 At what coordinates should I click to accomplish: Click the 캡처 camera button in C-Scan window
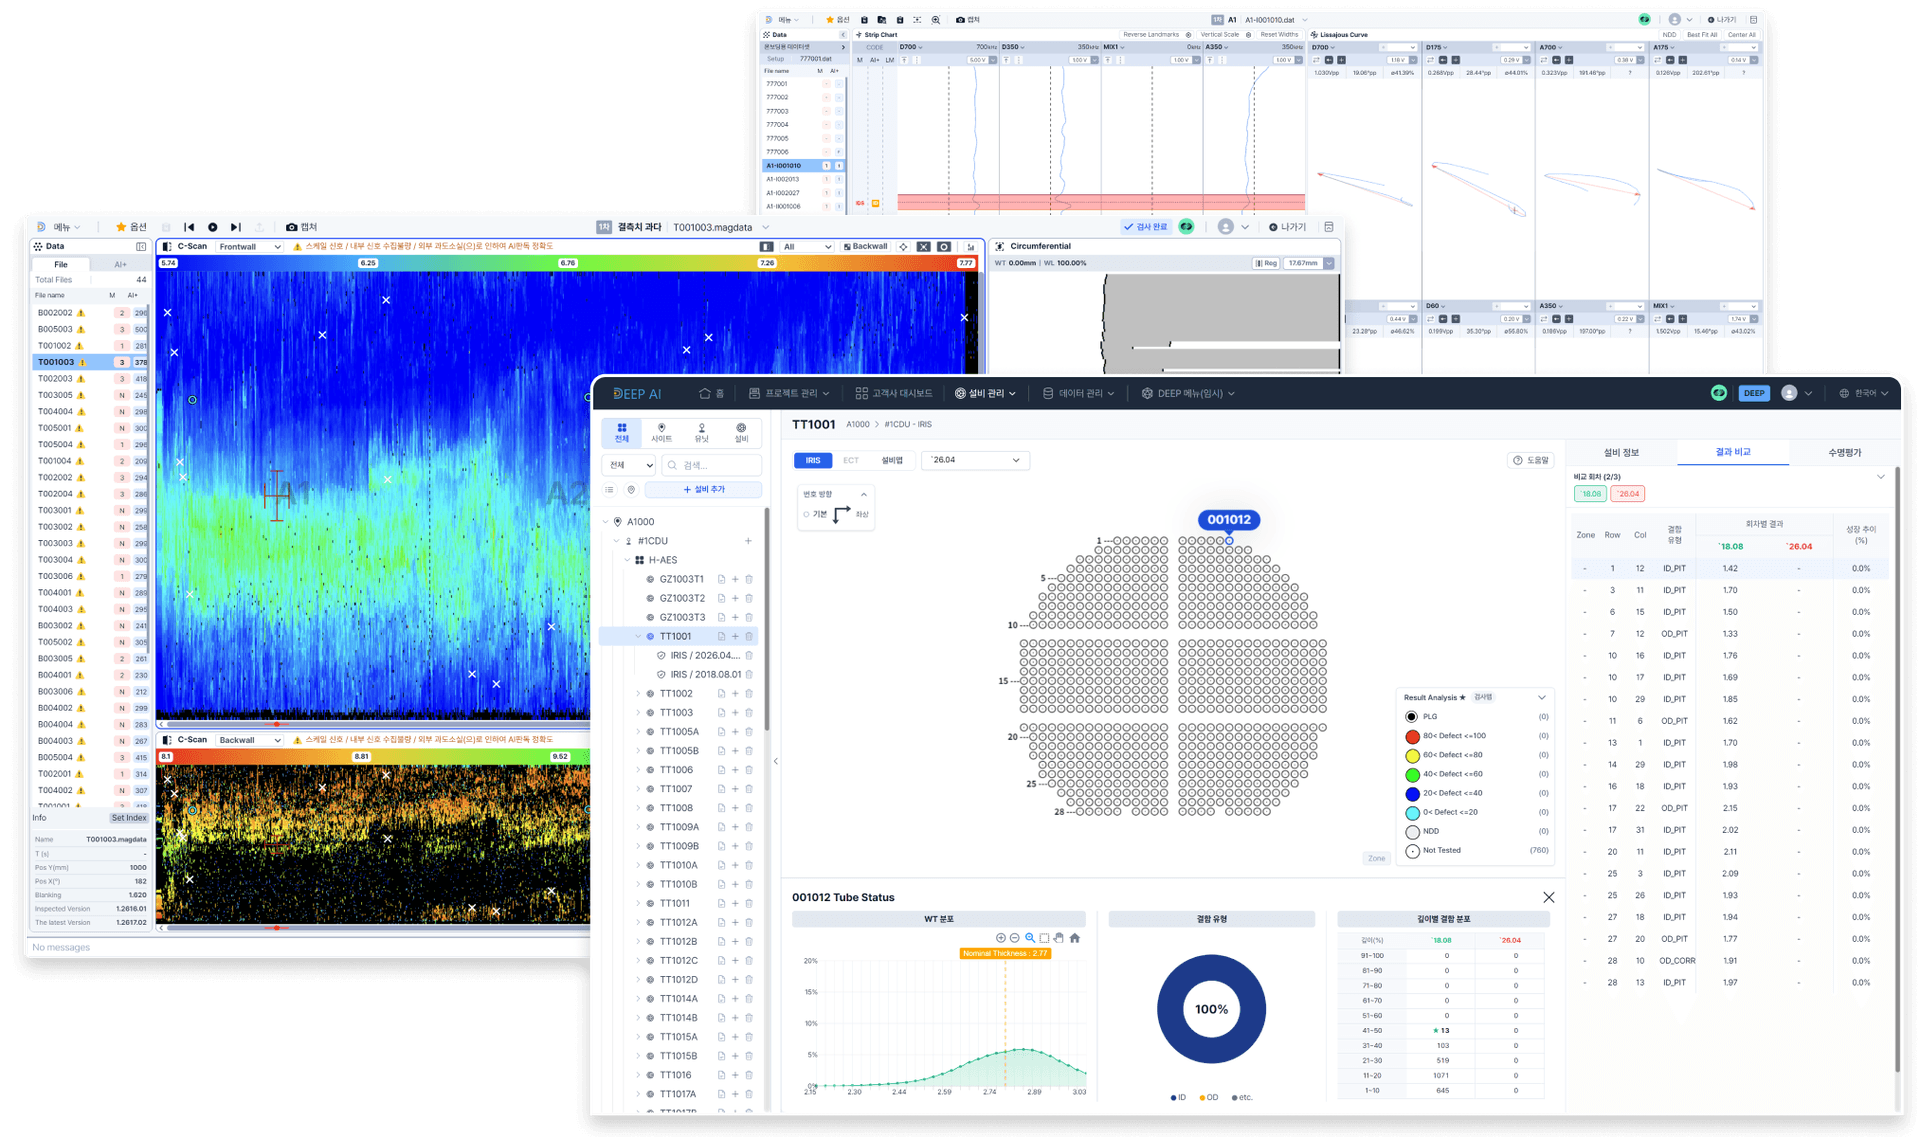click(302, 227)
